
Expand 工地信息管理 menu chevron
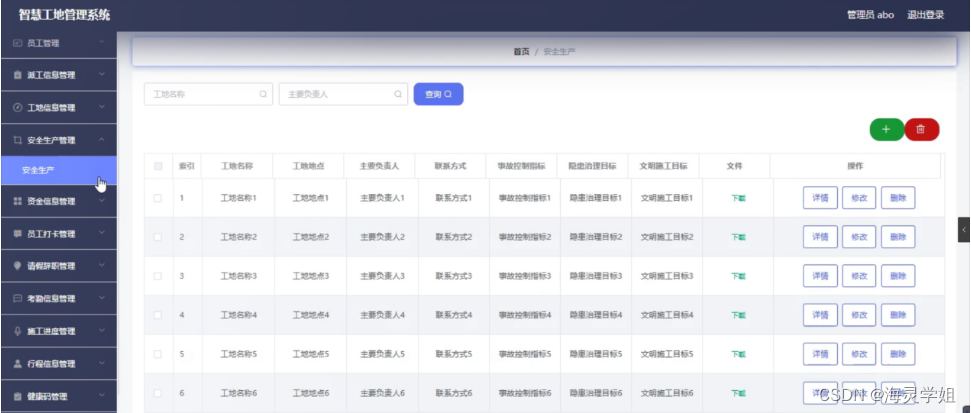click(x=102, y=107)
